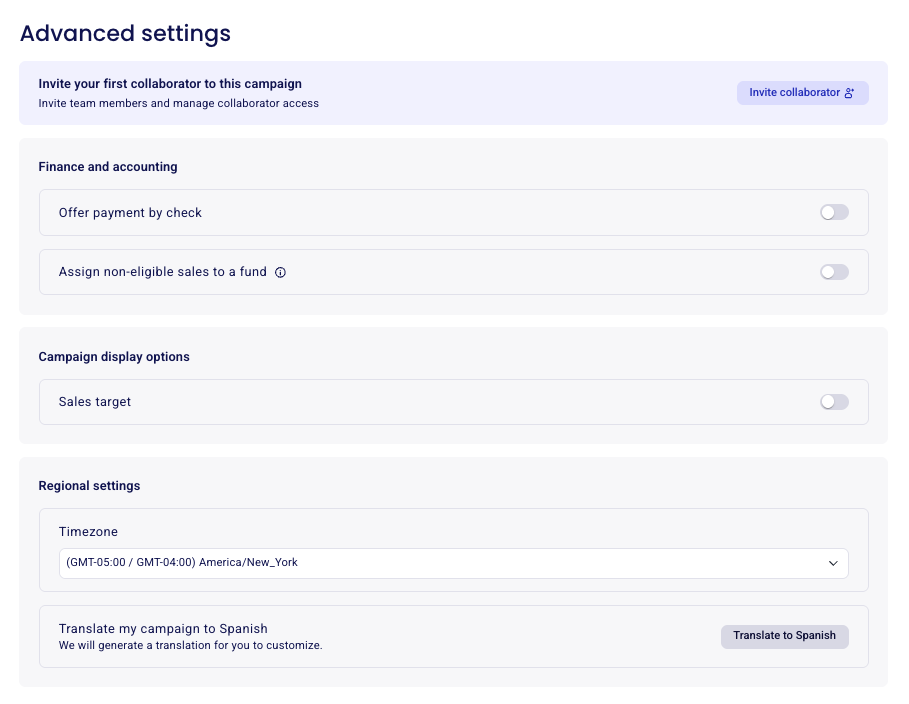Image resolution: width=909 pixels, height=704 pixels.
Task: Click the add-person icon on Invite collaborator
Action: tap(849, 93)
